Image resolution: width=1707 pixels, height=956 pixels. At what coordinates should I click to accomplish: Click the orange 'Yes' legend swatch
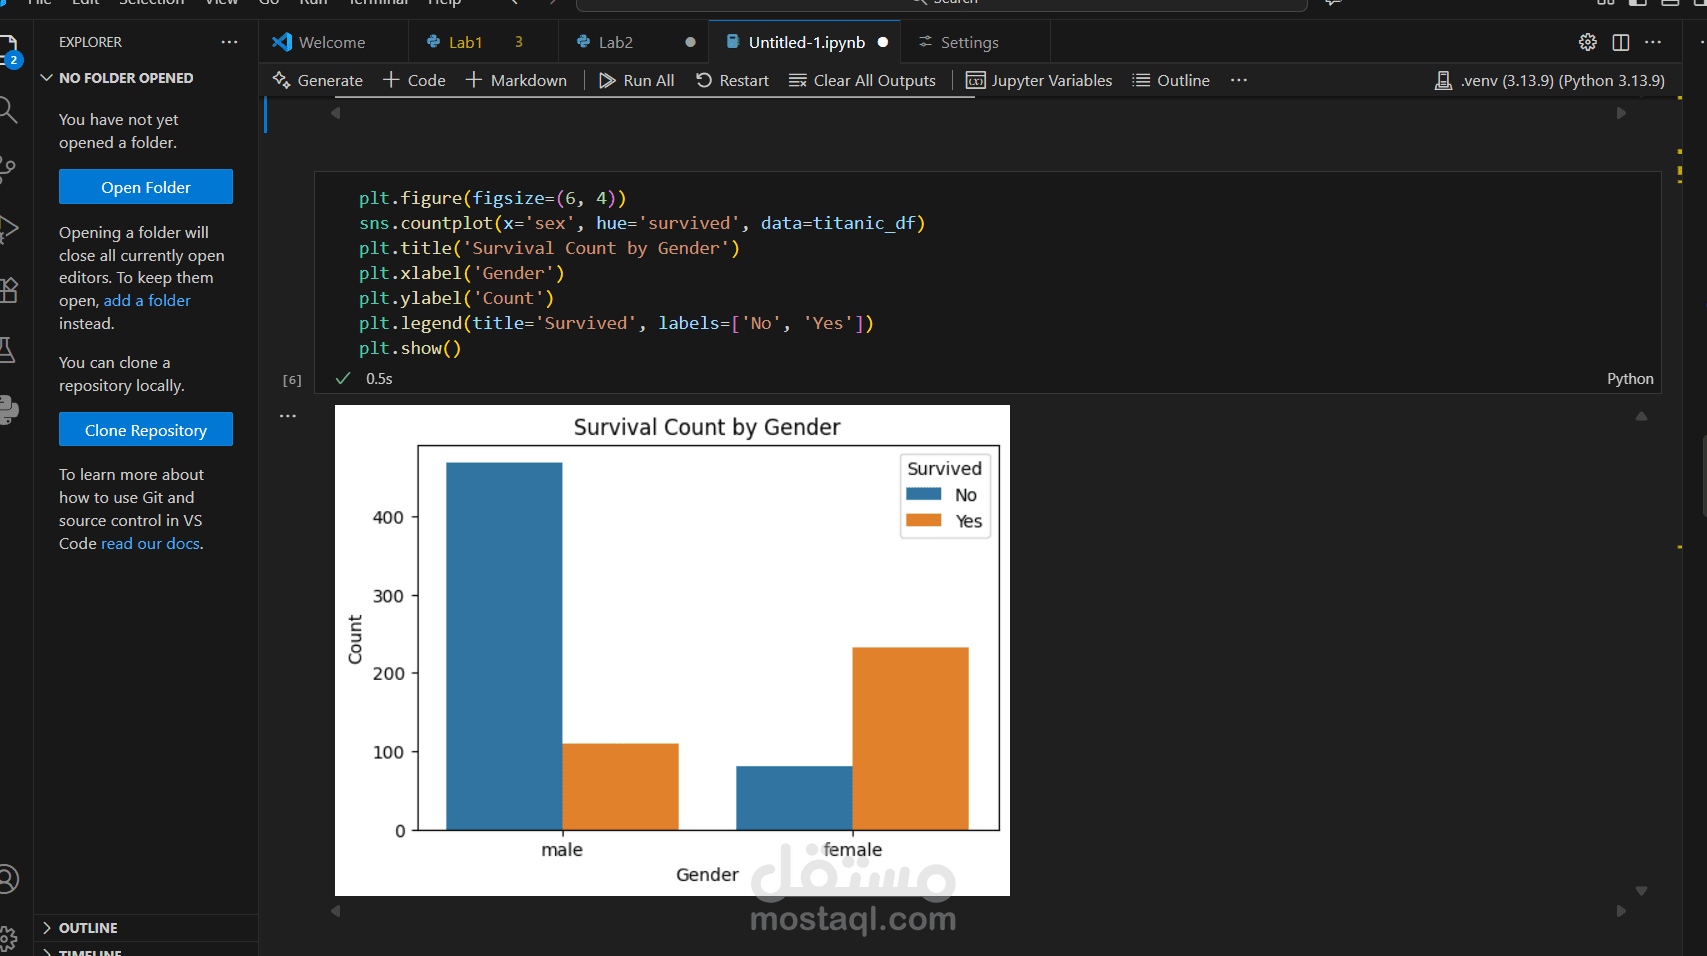point(923,520)
